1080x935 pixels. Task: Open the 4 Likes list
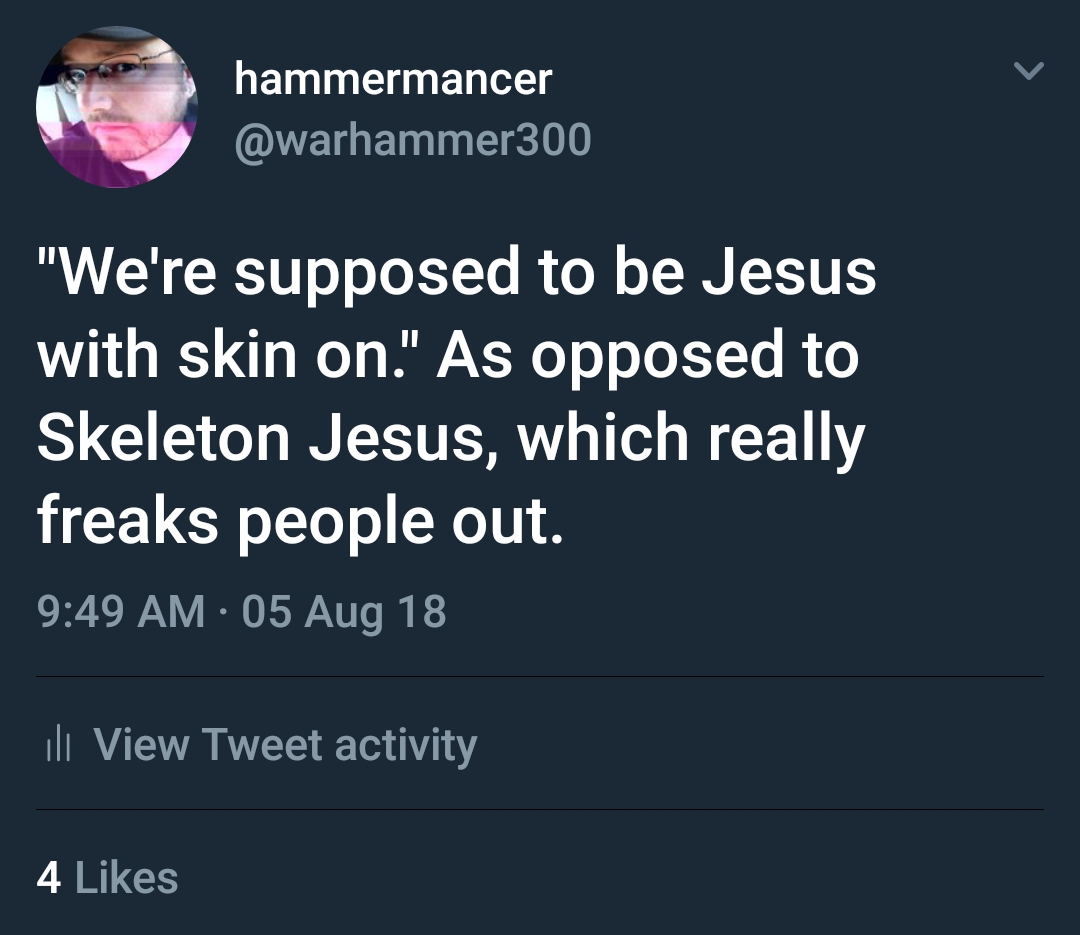coord(107,878)
